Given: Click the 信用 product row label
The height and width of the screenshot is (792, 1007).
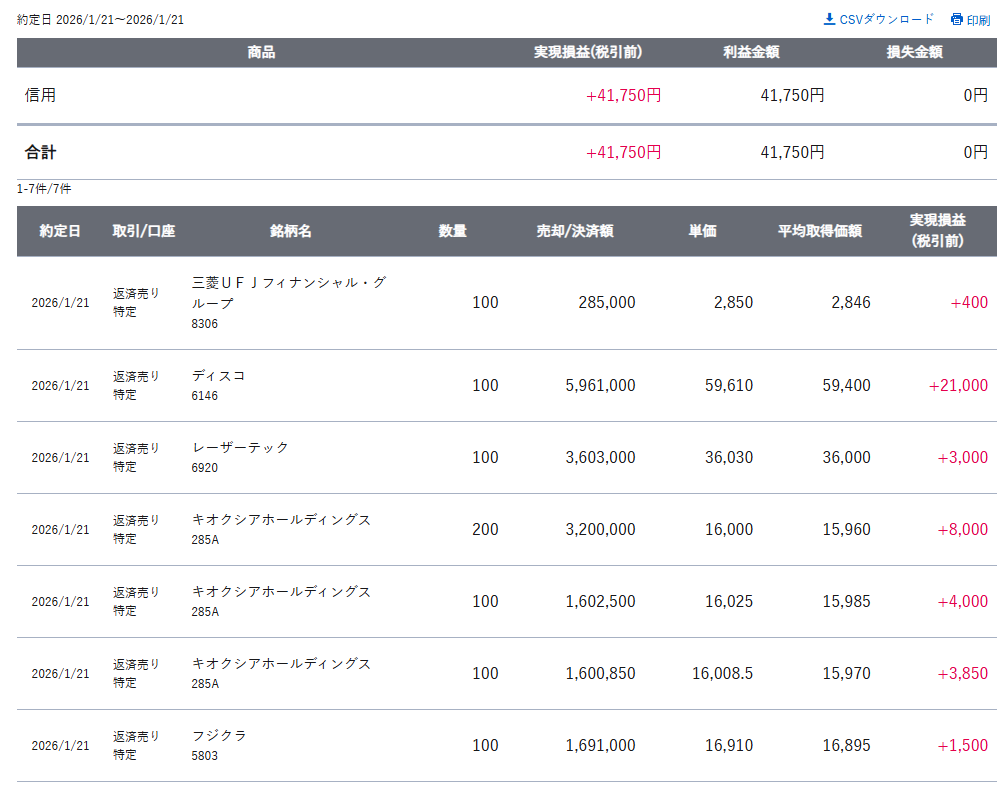Looking at the screenshot, I should tap(40, 95).
